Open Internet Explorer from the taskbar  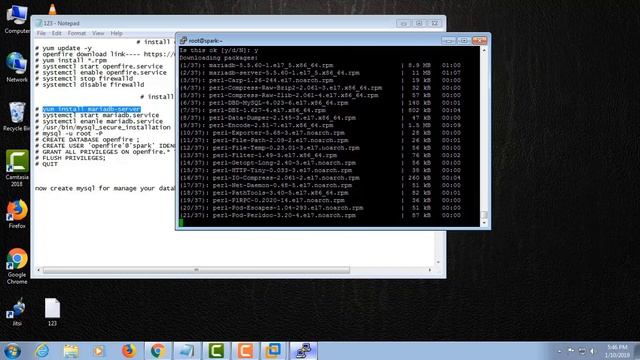[x=42, y=351]
